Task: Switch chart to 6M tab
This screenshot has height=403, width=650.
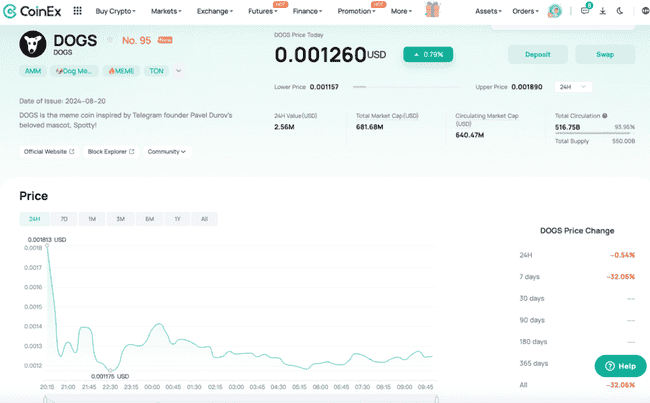Action: click(x=150, y=219)
